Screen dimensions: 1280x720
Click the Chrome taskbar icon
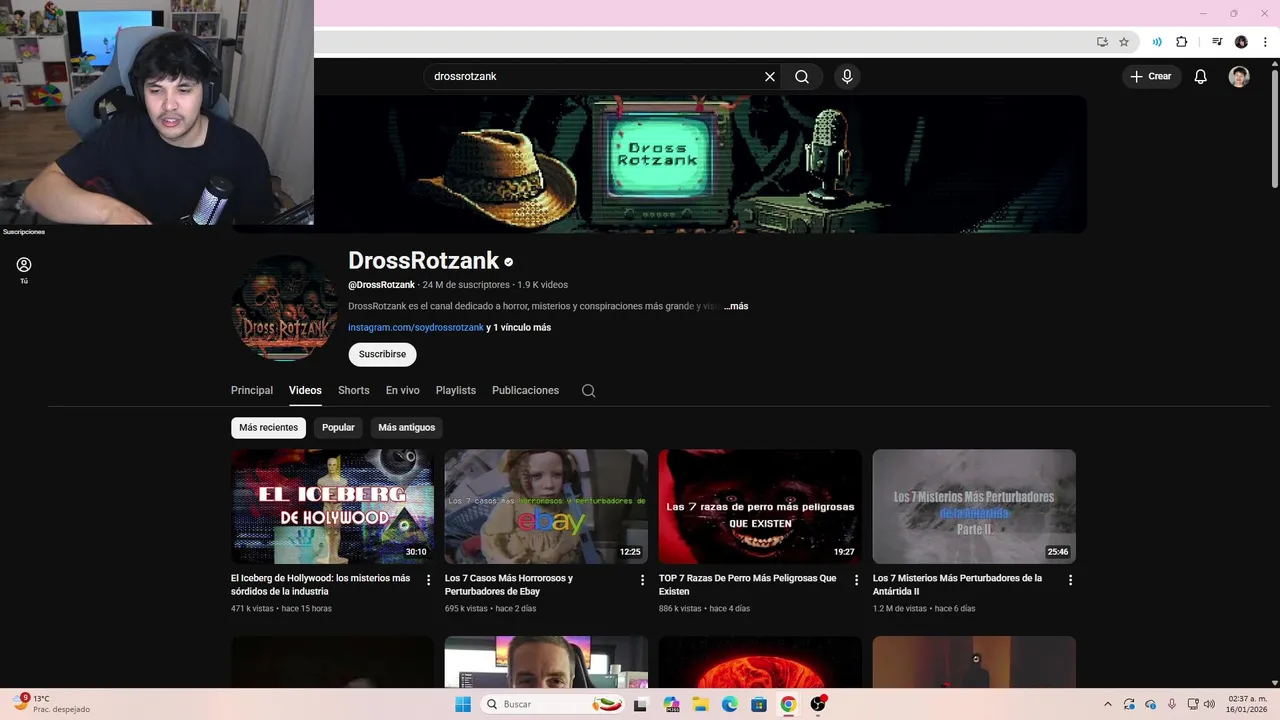(788, 704)
